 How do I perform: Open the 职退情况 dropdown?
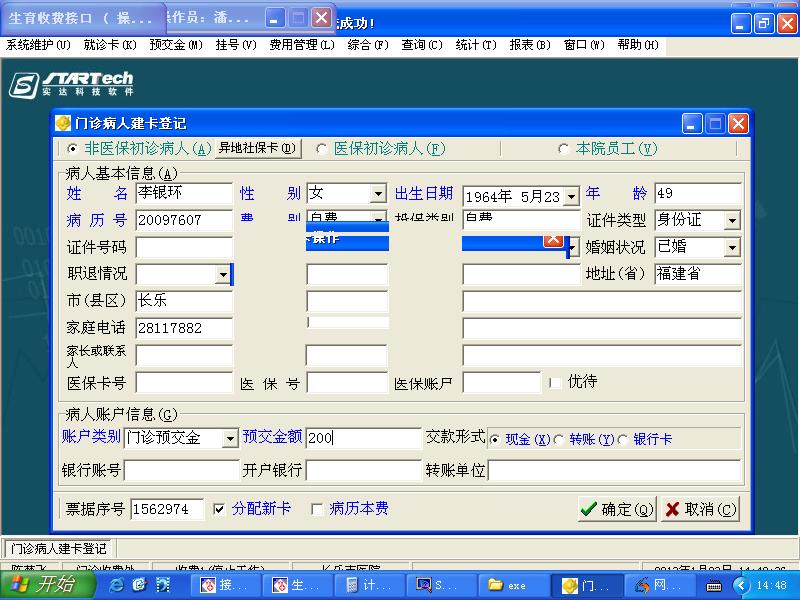223,274
